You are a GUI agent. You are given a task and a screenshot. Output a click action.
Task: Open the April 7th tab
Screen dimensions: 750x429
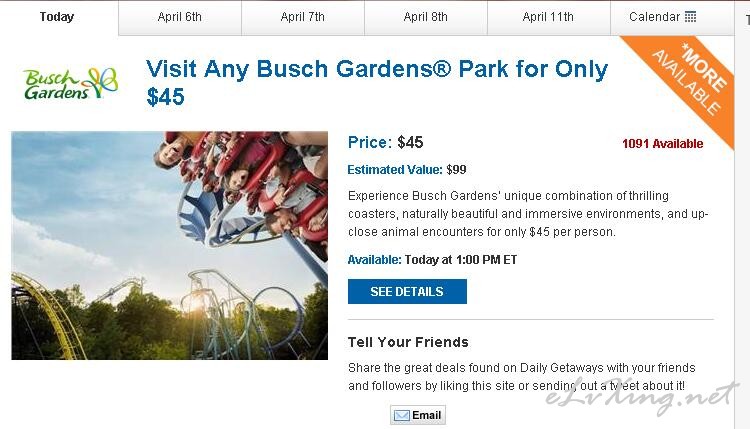[x=303, y=17]
